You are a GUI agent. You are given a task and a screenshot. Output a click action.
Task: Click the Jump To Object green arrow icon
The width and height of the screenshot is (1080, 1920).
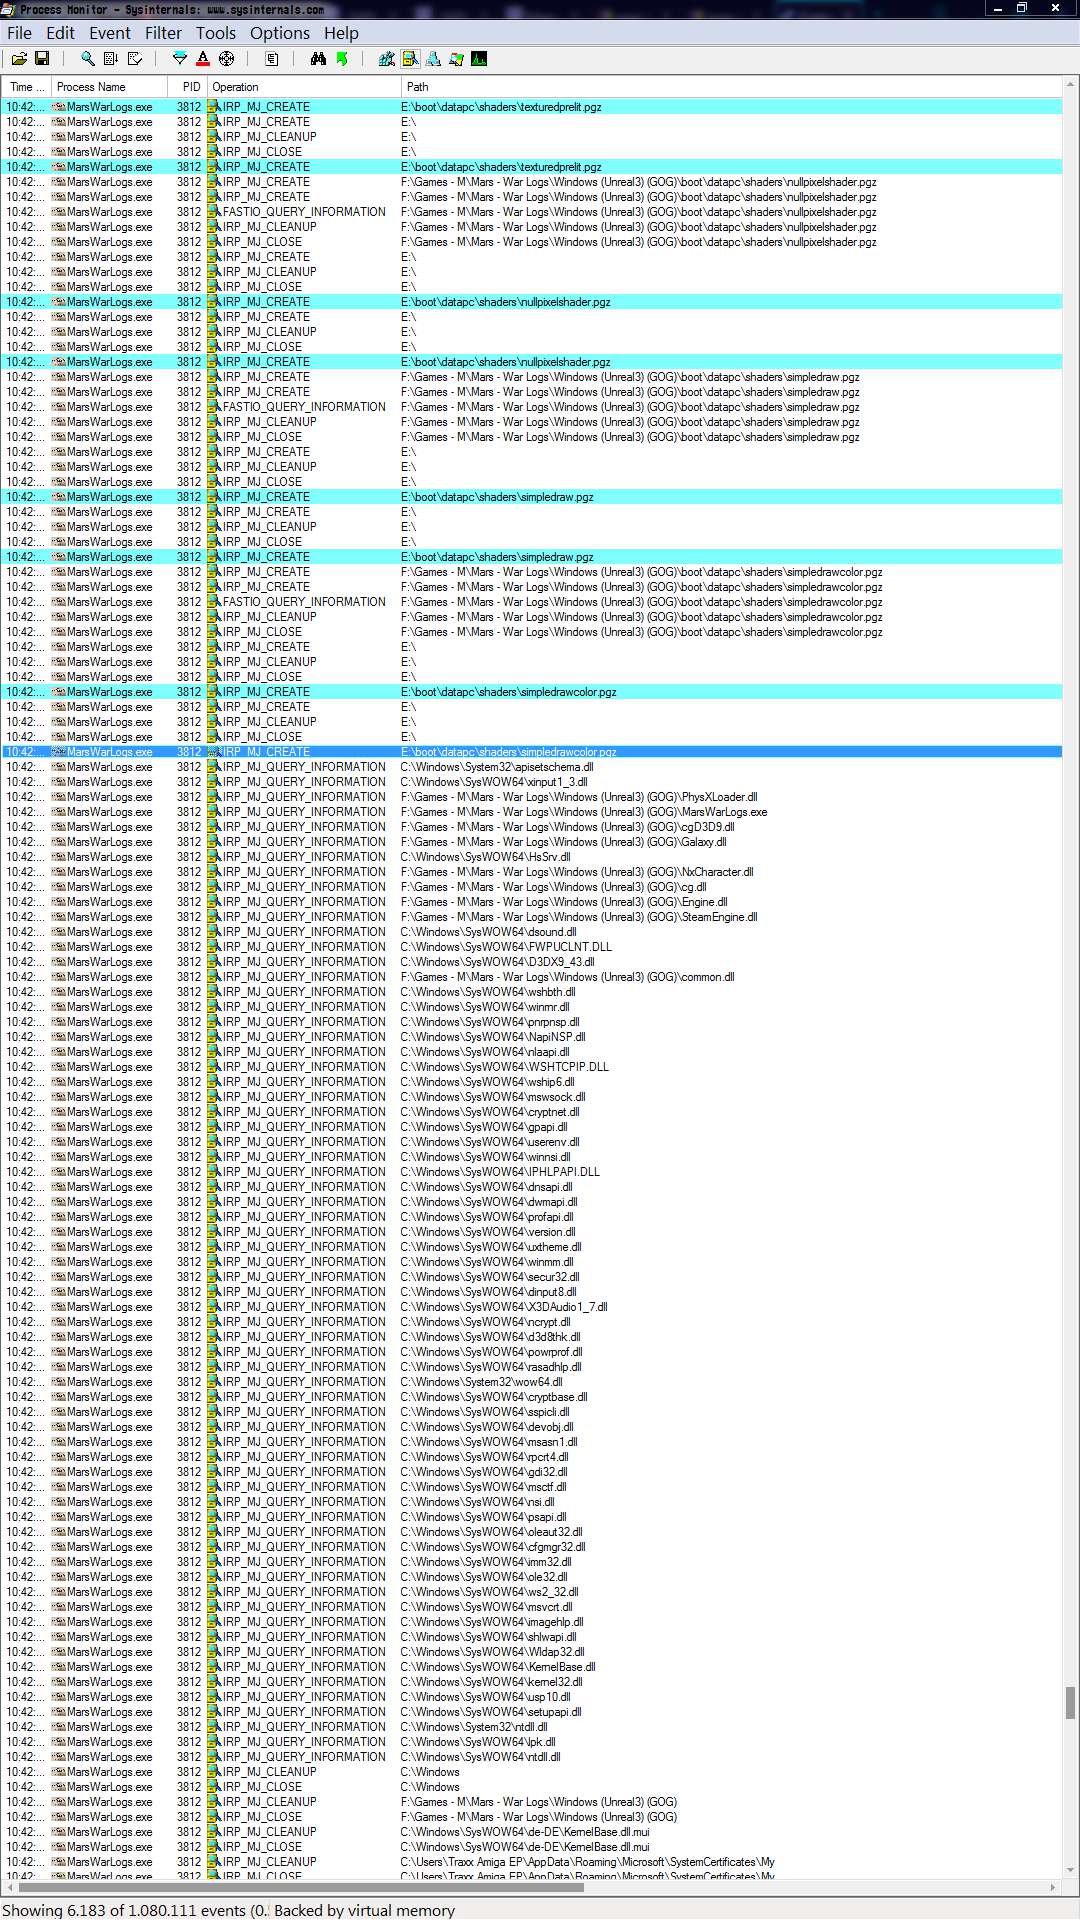(x=342, y=59)
